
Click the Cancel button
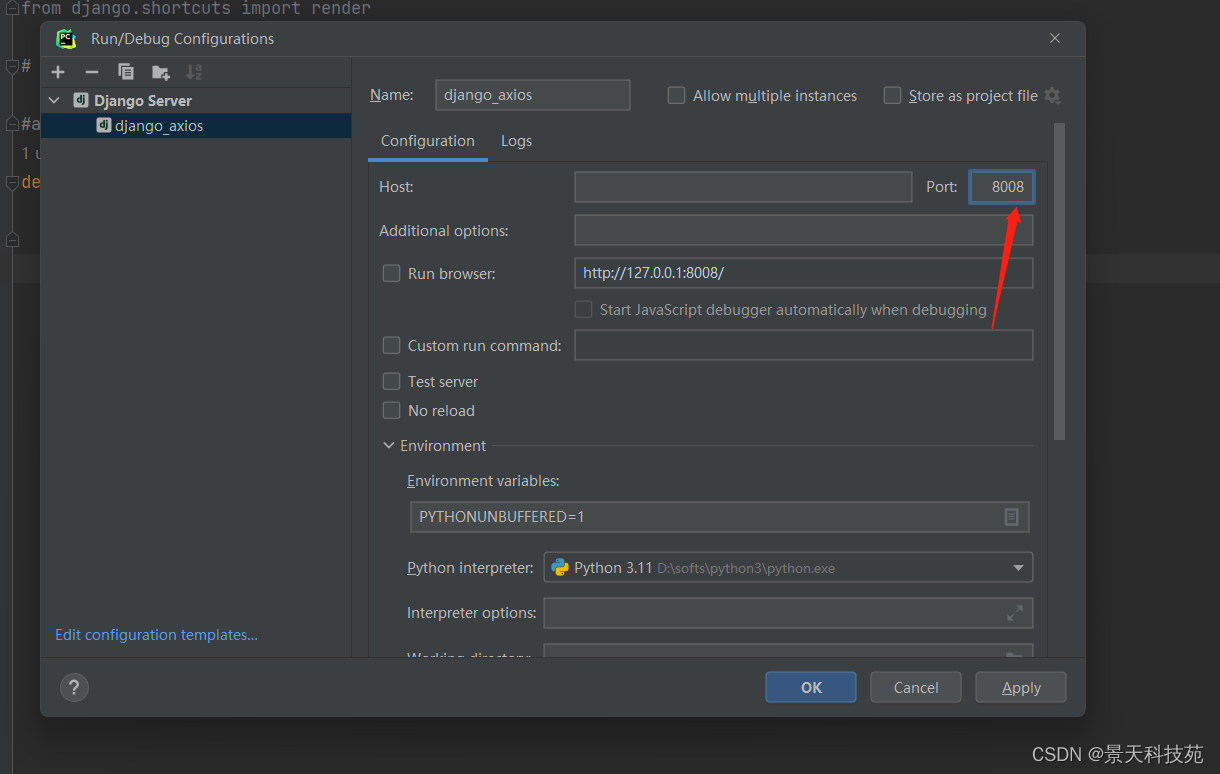point(916,687)
